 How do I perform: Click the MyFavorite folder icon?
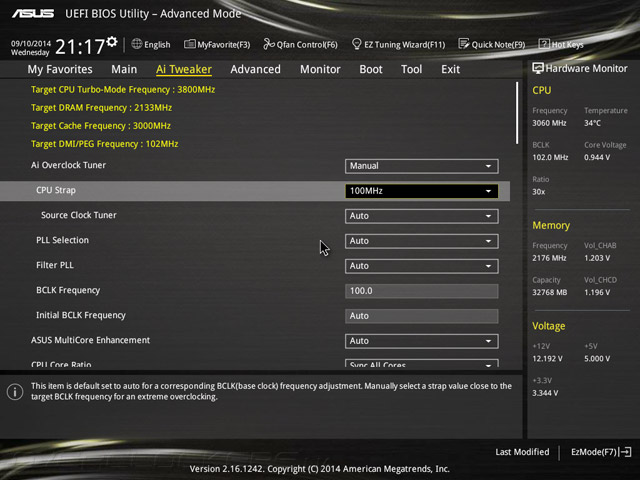click(189, 44)
